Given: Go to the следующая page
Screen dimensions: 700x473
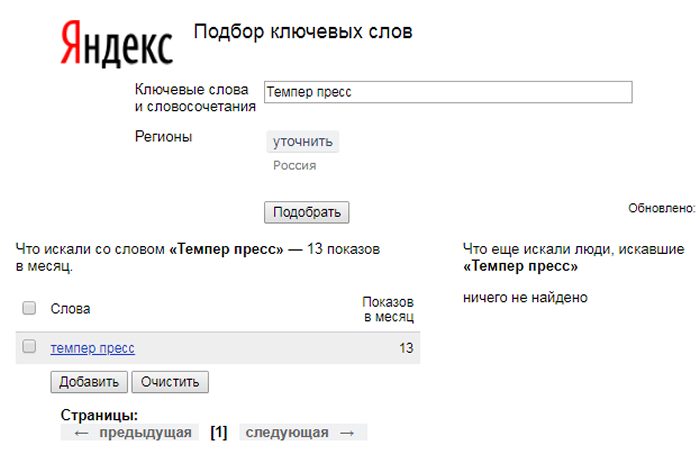Looking at the screenshot, I should click(x=287, y=432).
